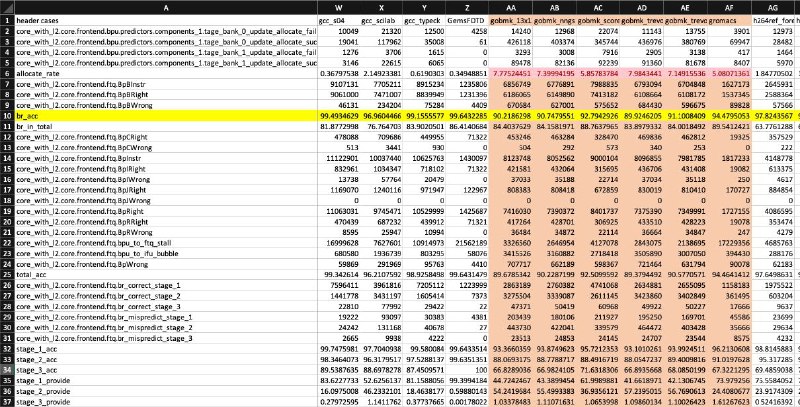800x407 pixels.
Task: Click the 'allocate_rate' row label
Action: [x=40, y=74]
